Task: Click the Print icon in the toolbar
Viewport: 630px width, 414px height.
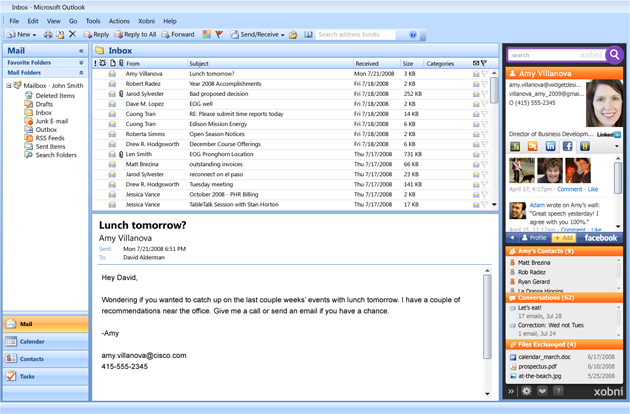Action: pos(45,35)
